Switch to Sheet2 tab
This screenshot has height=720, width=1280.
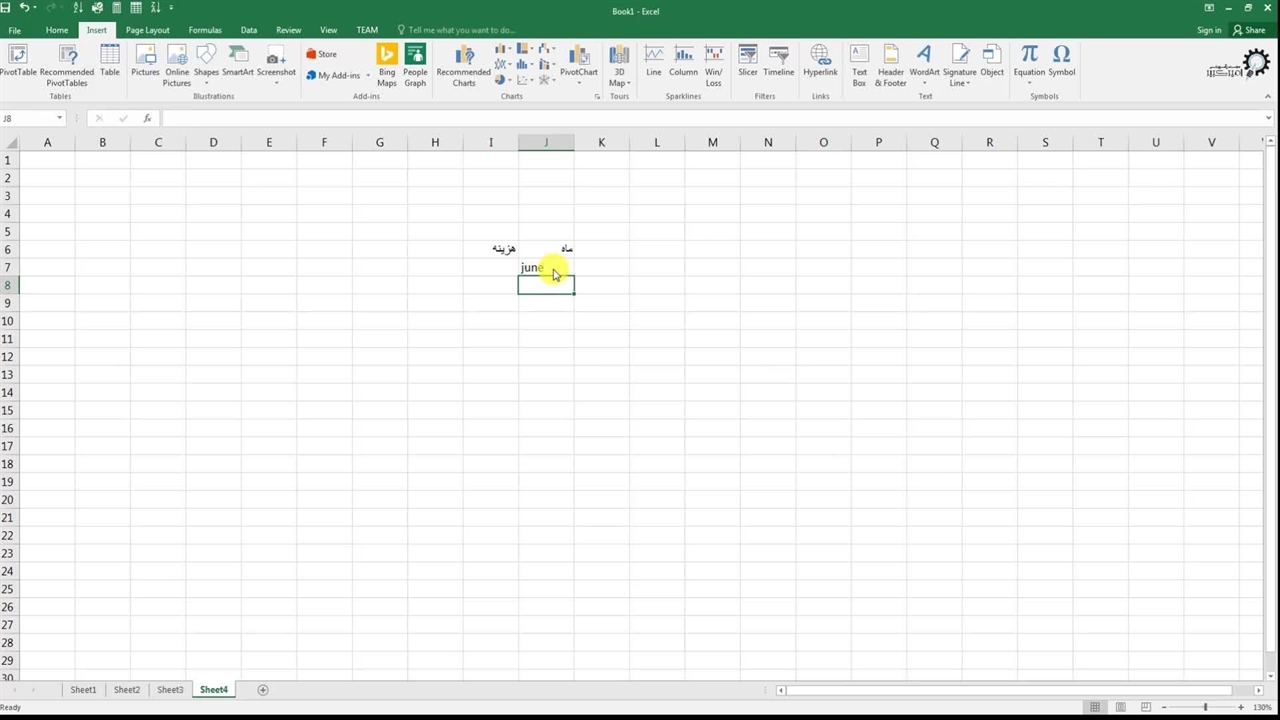click(126, 690)
